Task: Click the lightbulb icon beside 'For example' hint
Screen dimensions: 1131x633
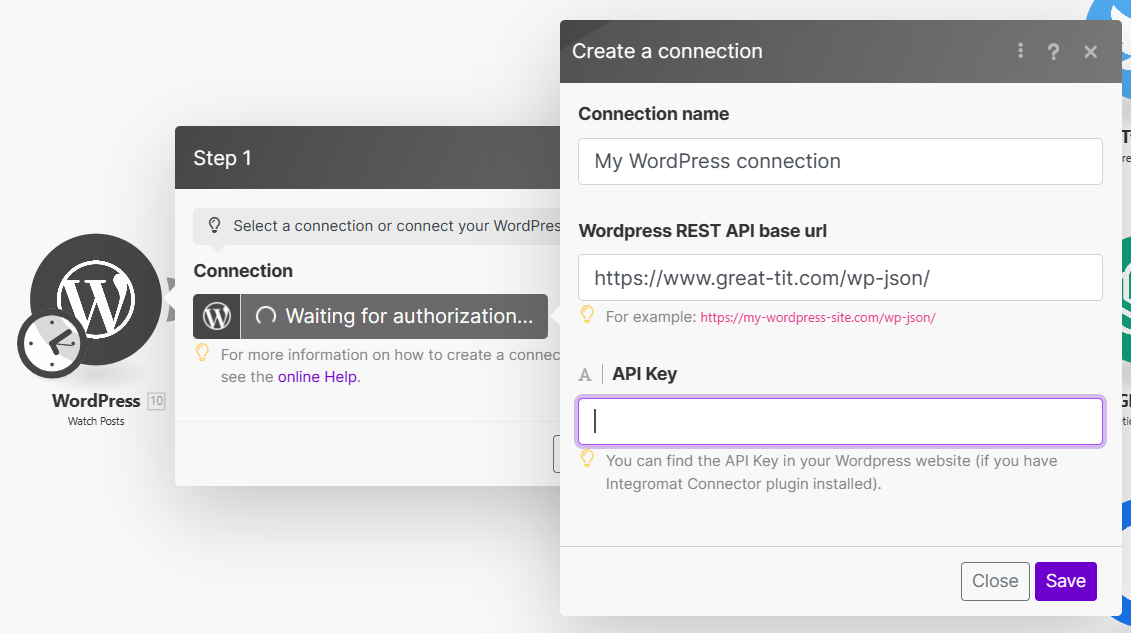Action: 587,314
